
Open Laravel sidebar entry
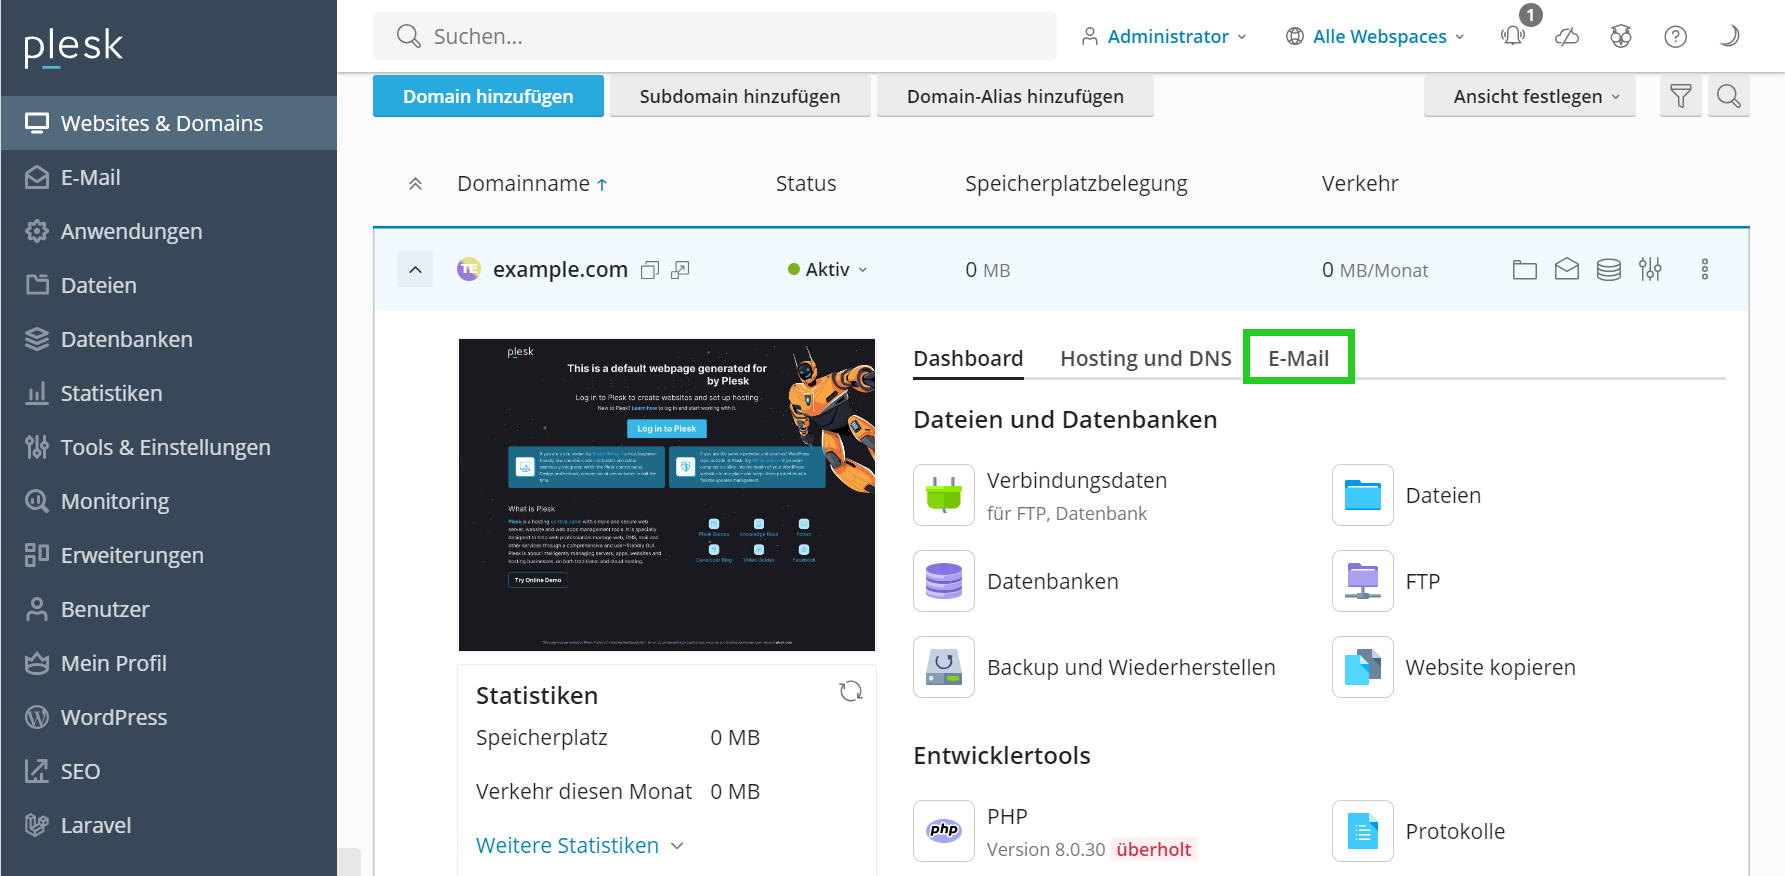click(x=168, y=825)
